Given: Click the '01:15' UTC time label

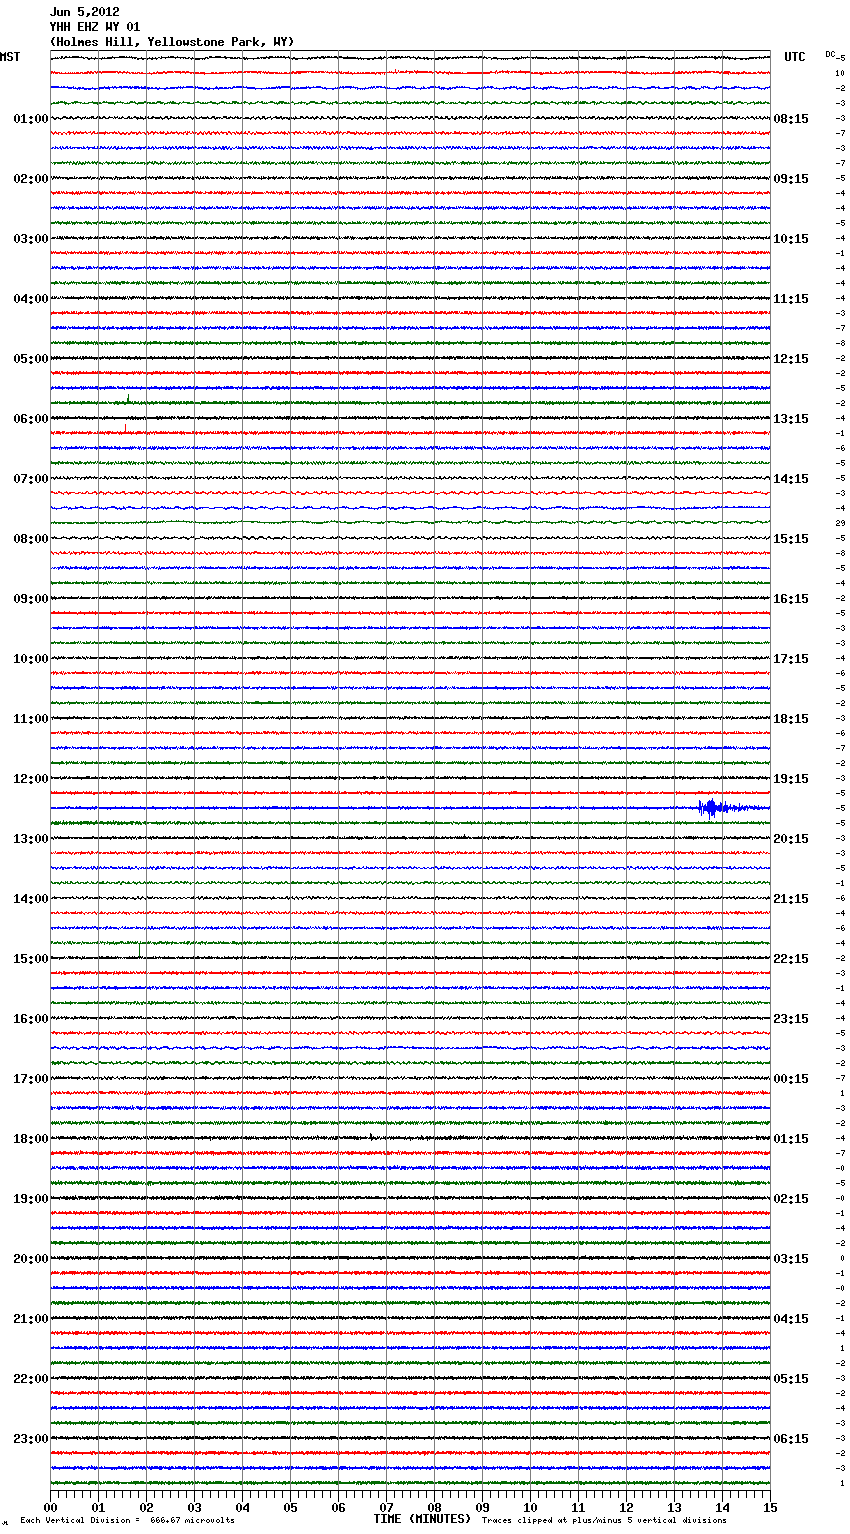Looking at the screenshot, I should [x=791, y=1138].
